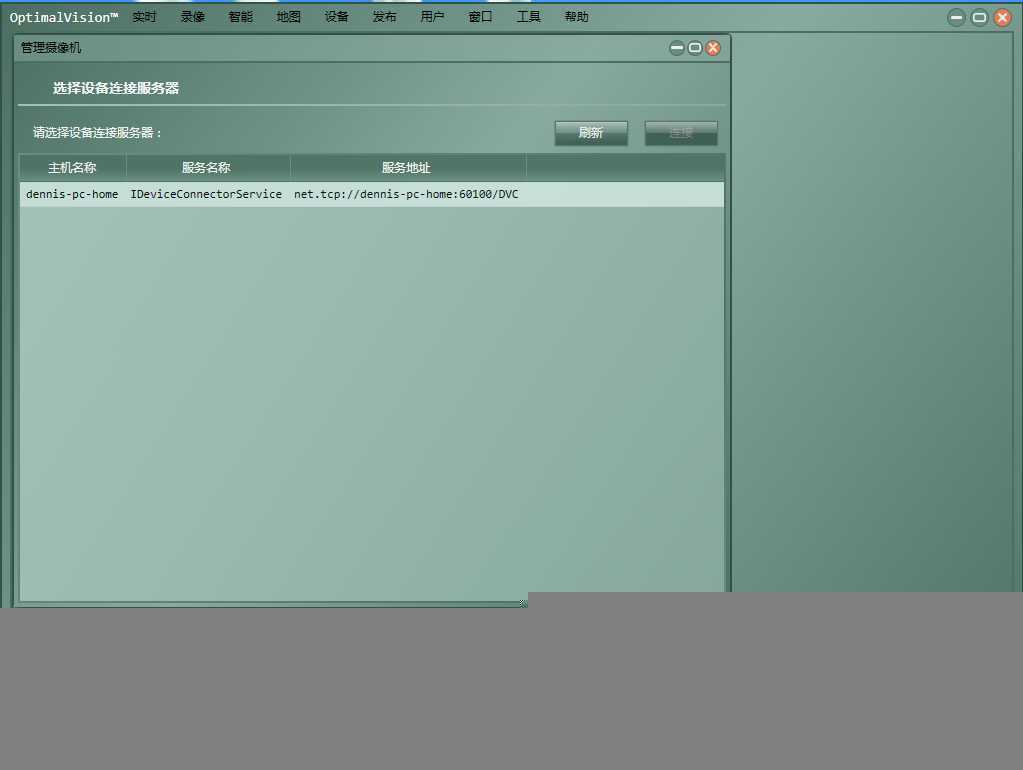Click the greyed-out 连接 button
Image resolution: width=1023 pixels, height=770 pixels.
click(681, 133)
